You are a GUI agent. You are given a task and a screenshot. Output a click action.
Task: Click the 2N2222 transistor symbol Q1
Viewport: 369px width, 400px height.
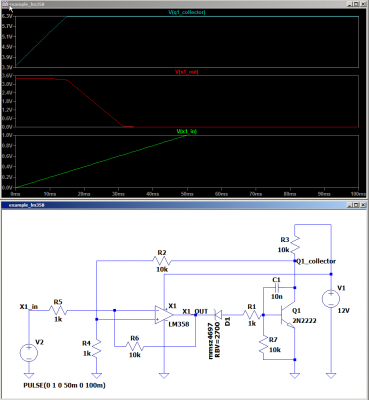(x=288, y=315)
